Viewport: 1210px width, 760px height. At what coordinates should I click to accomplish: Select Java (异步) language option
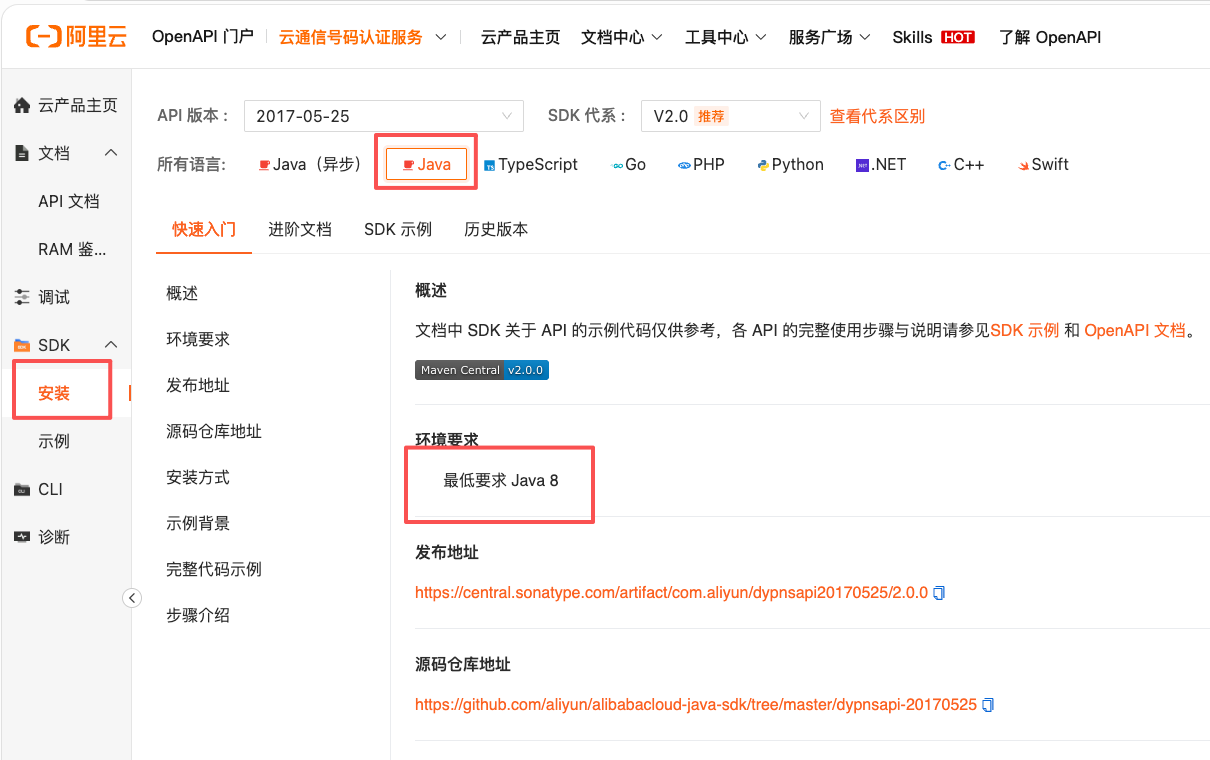[x=309, y=165]
